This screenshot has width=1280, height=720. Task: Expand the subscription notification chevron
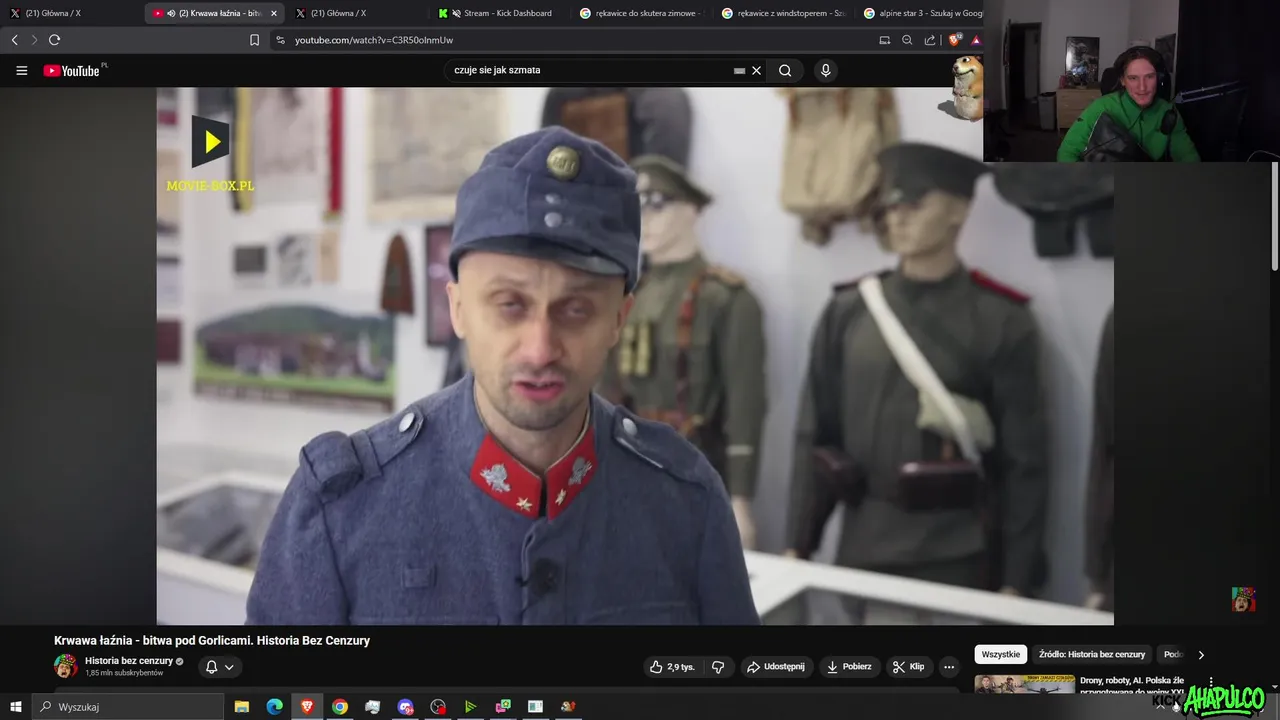[229, 667]
